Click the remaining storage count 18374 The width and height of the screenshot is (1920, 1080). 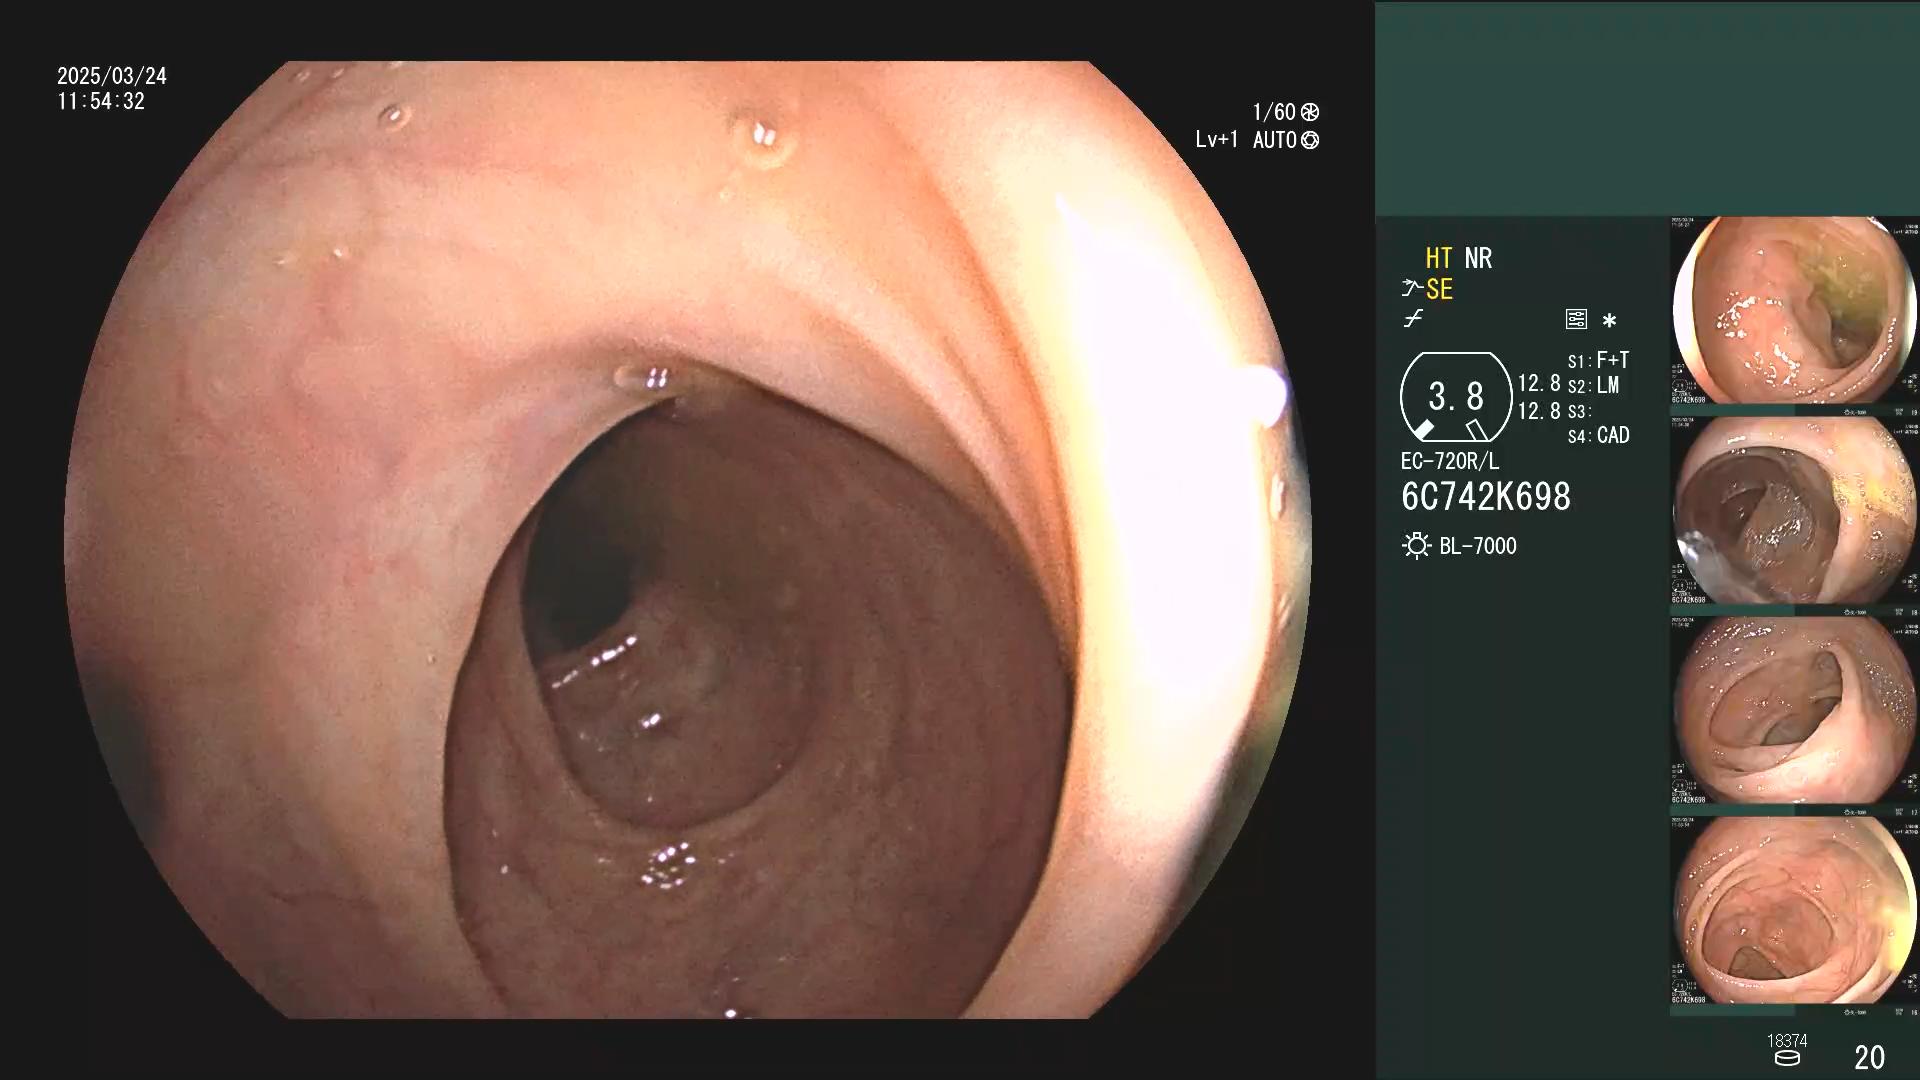pyautogui.click(x=1787, y=1041)
